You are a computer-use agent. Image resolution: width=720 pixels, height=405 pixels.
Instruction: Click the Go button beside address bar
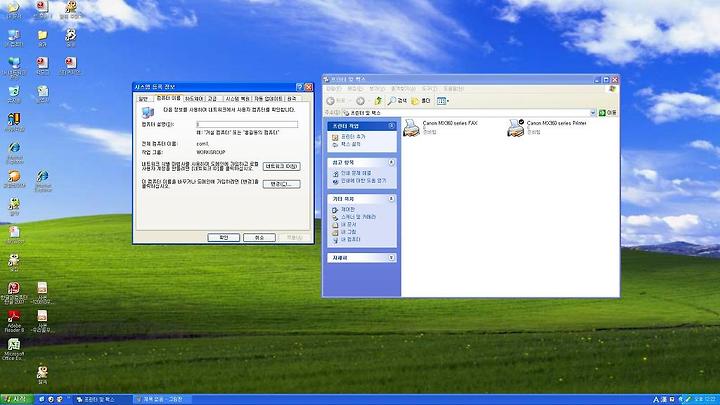608,113
